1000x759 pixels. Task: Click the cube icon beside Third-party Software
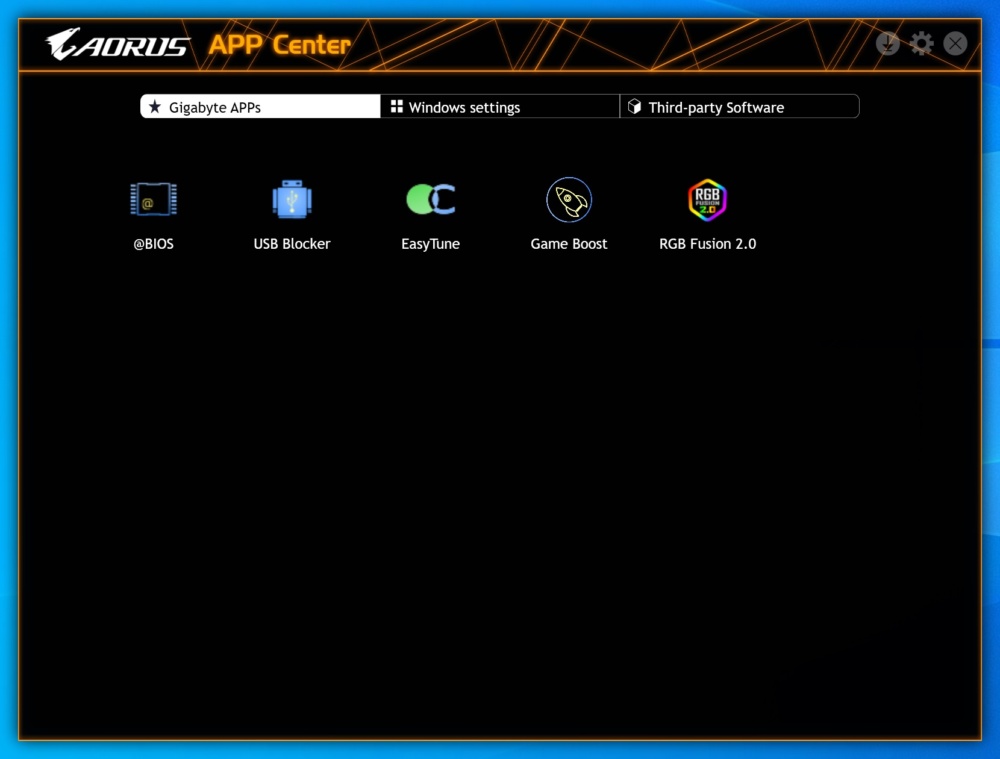(x=634, y=107)
